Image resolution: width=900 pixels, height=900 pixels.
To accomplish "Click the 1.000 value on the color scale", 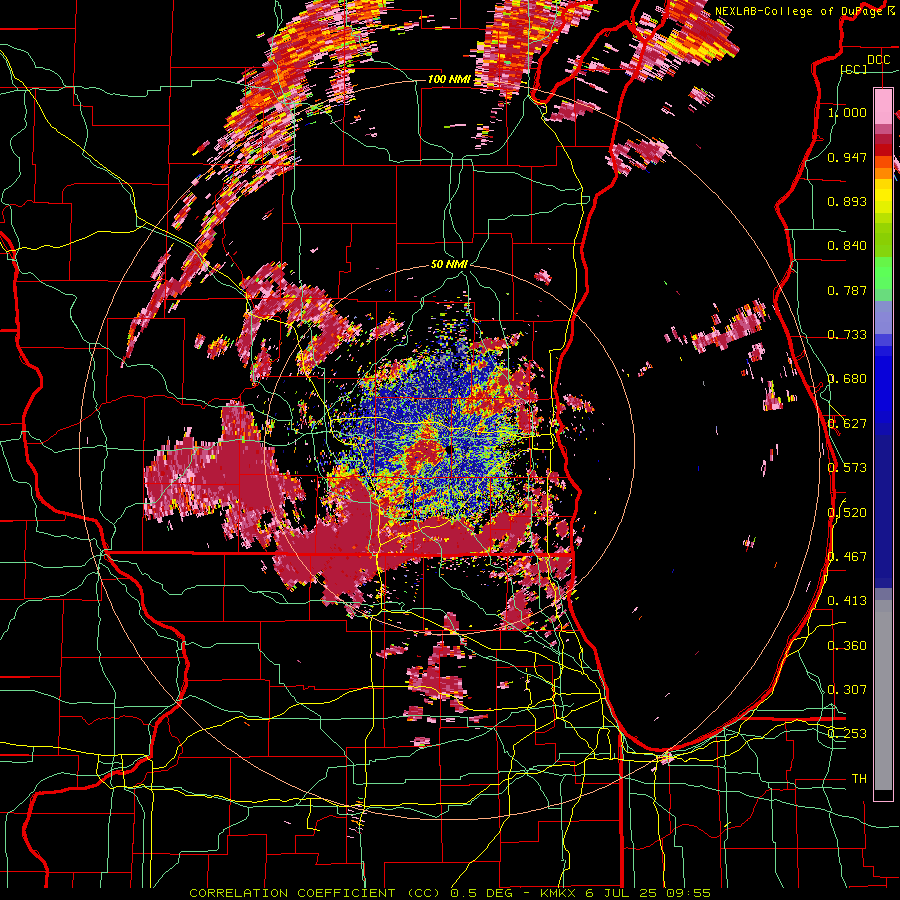I will (847, 112).
